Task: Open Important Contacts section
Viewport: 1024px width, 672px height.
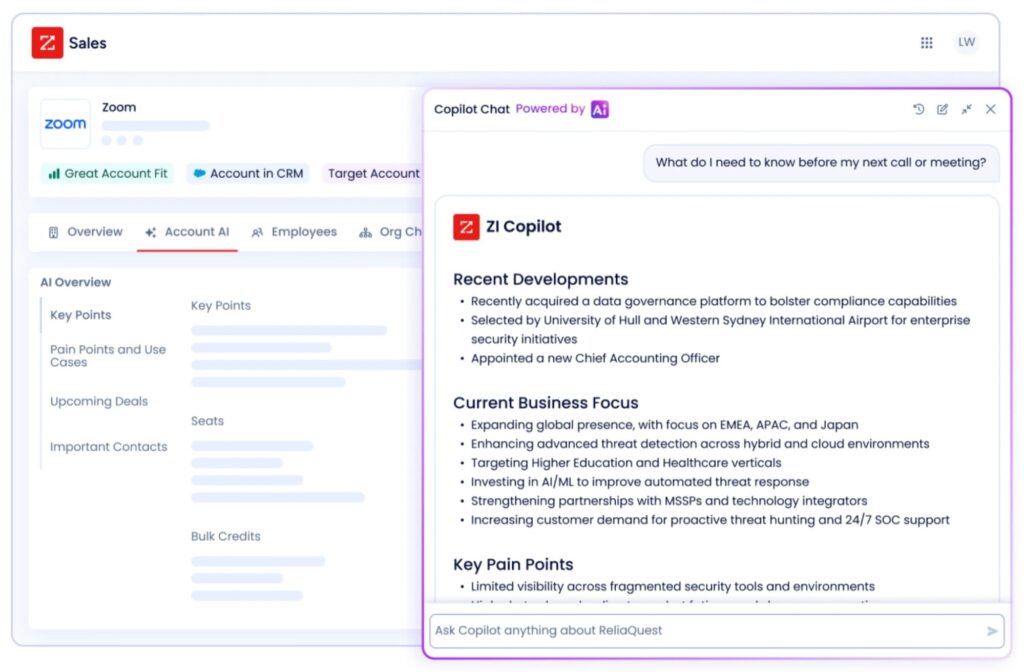Action: tap(108, 447)
